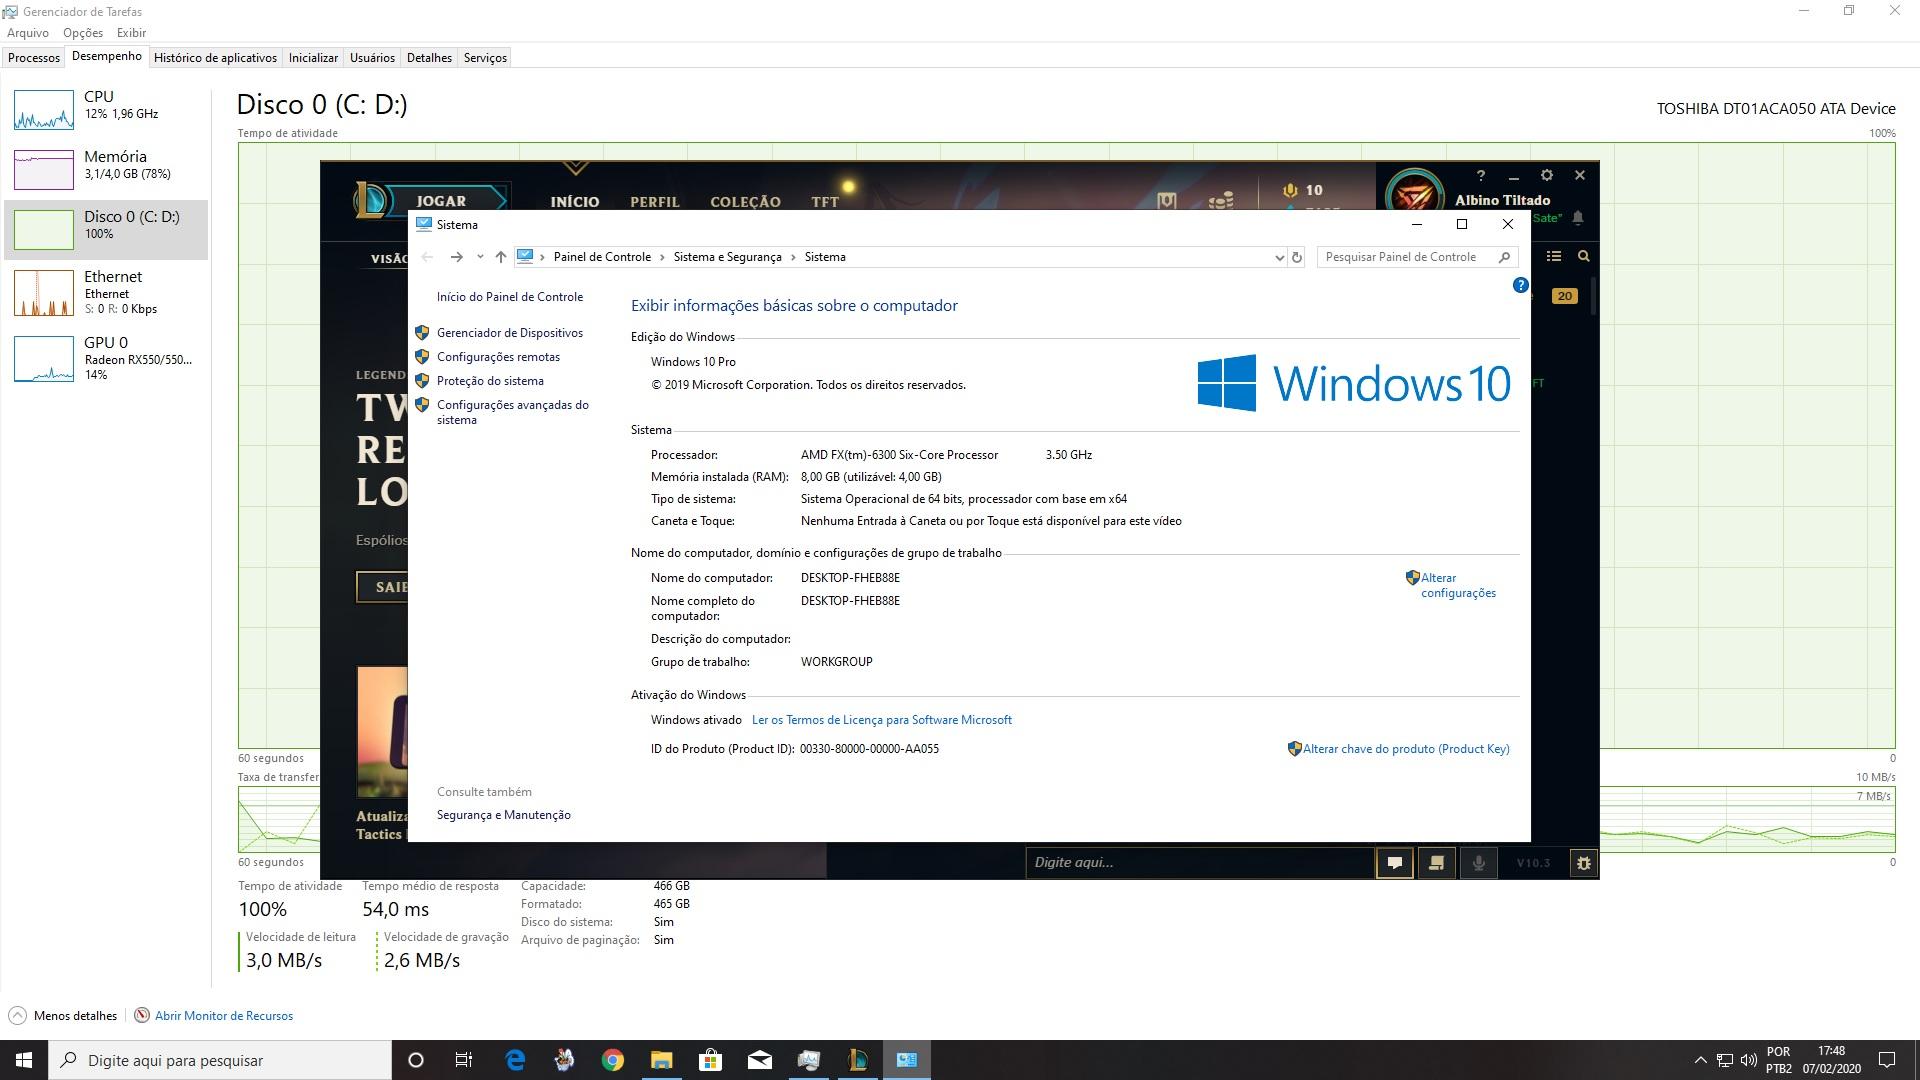Open League client settings gear
The width and height of the screenshot is (1920, 1080).
(x=1546, y=175)
